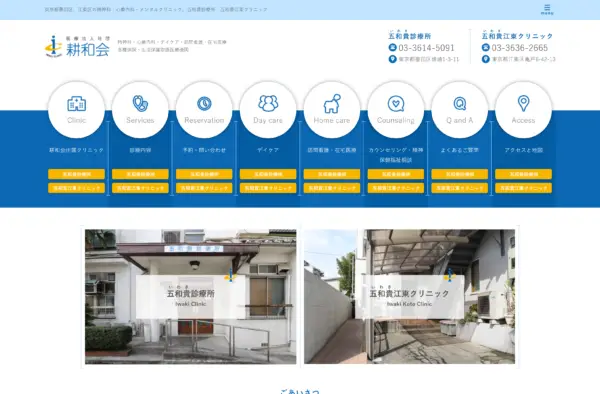Open 五和貴江東クリニック under Counseling column
600x394 pixels.
click(x=396, y=188)
